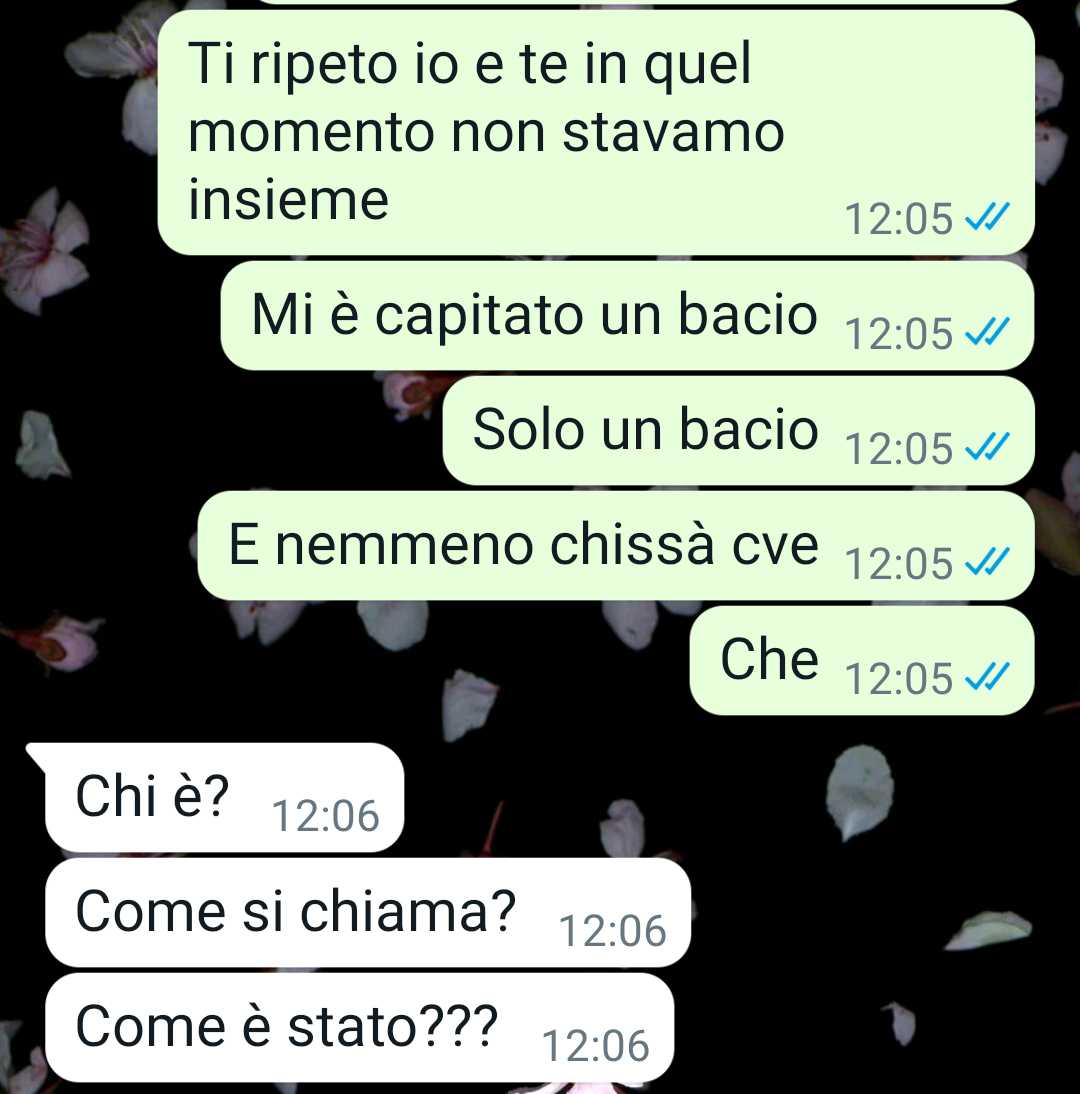
Task: Select the 'Mi è capitato un bacio' bubble
Action: [x=627, y=316]
